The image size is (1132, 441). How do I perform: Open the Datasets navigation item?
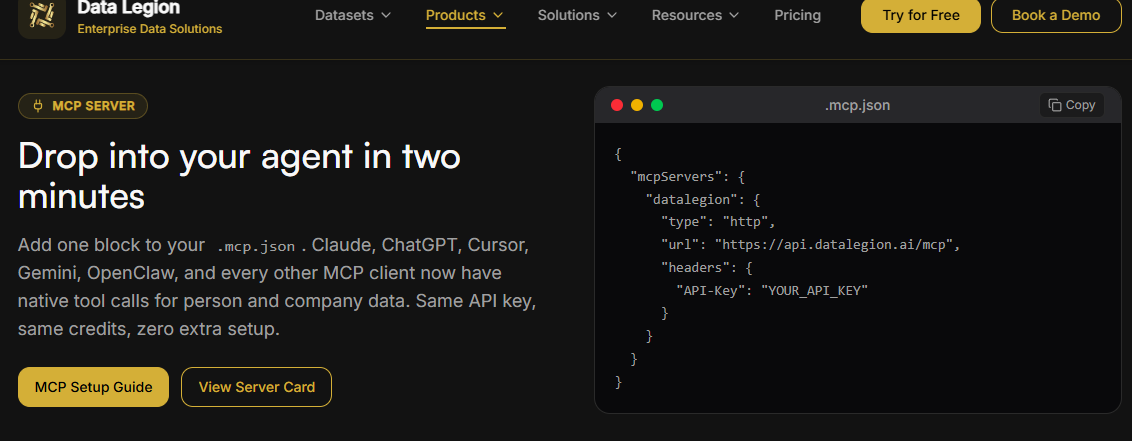coord(353,15)
